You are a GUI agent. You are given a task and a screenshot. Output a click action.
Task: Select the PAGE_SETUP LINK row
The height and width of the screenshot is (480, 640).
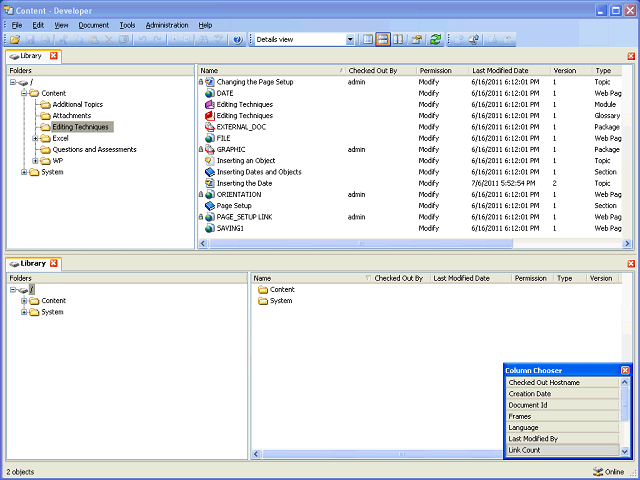(x=410, y=217)
